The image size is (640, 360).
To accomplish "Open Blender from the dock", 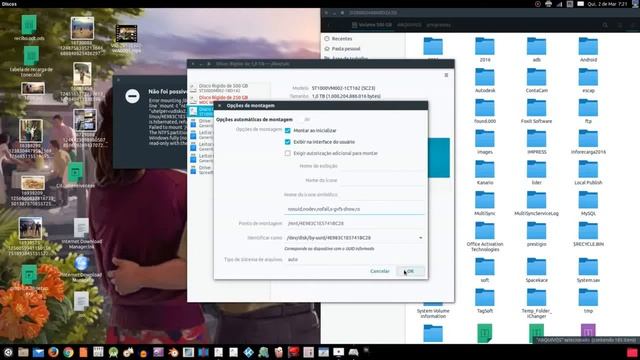I will 173,352.
